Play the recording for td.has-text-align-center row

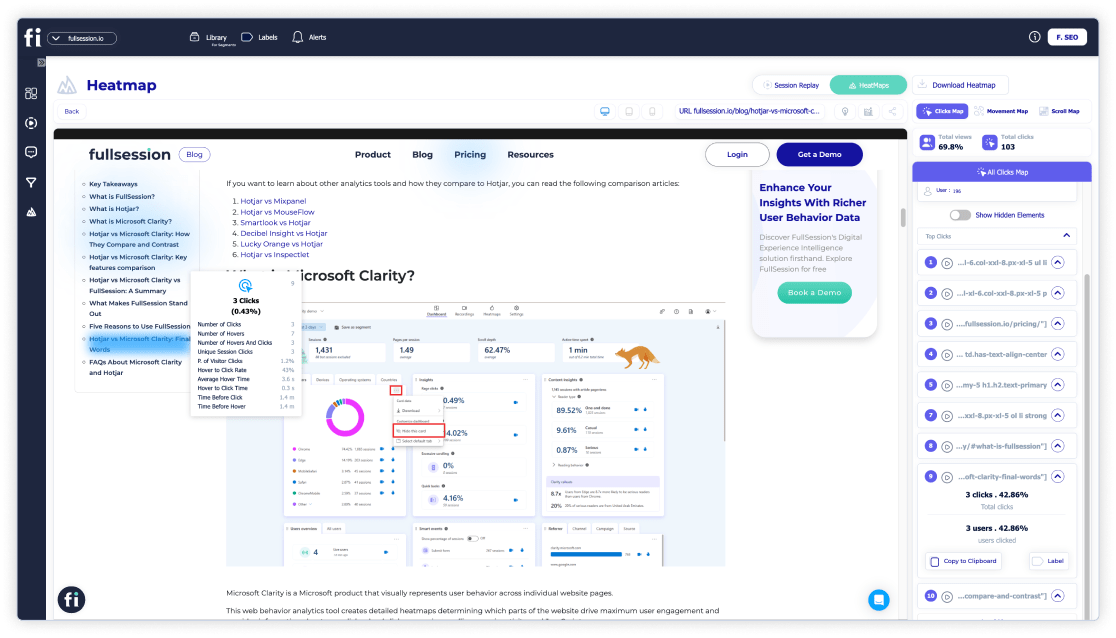[947, 355]
